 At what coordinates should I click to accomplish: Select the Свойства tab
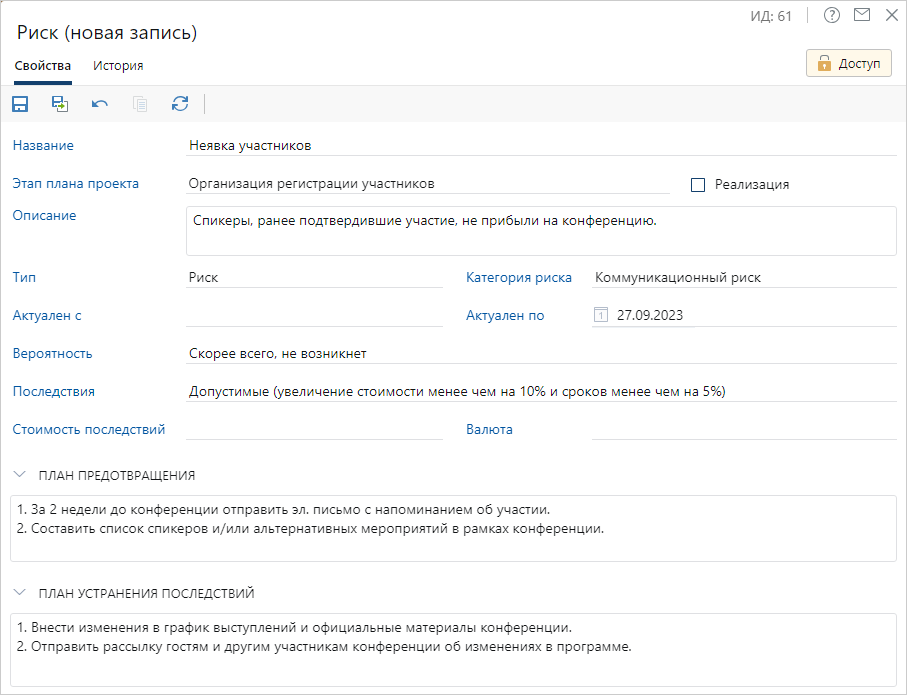click(42, 66)
